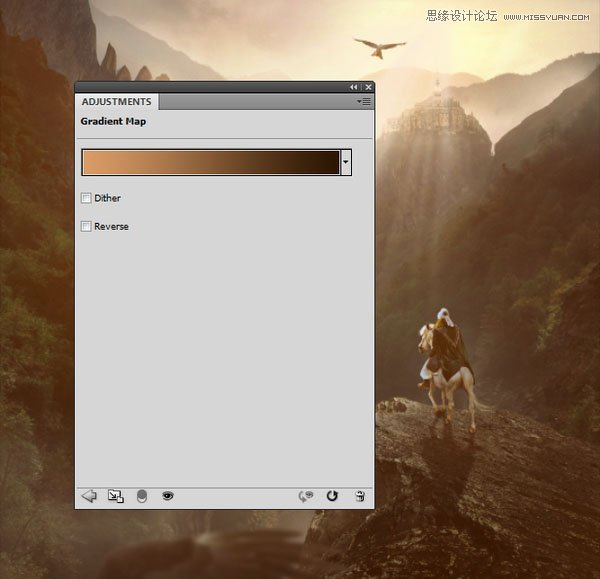Delete this adjustment layer with trash icon
This screenshot has width=600, height=579.
(360, 496)
